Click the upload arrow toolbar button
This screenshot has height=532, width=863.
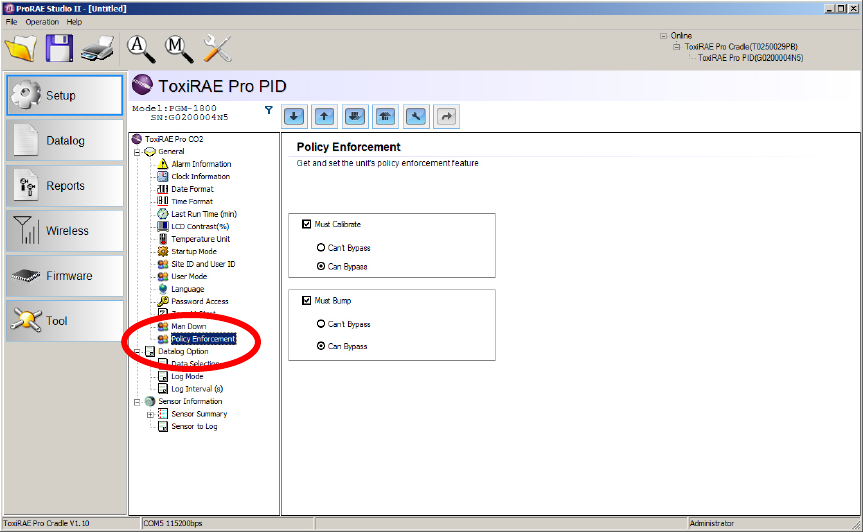click(324, 116)
